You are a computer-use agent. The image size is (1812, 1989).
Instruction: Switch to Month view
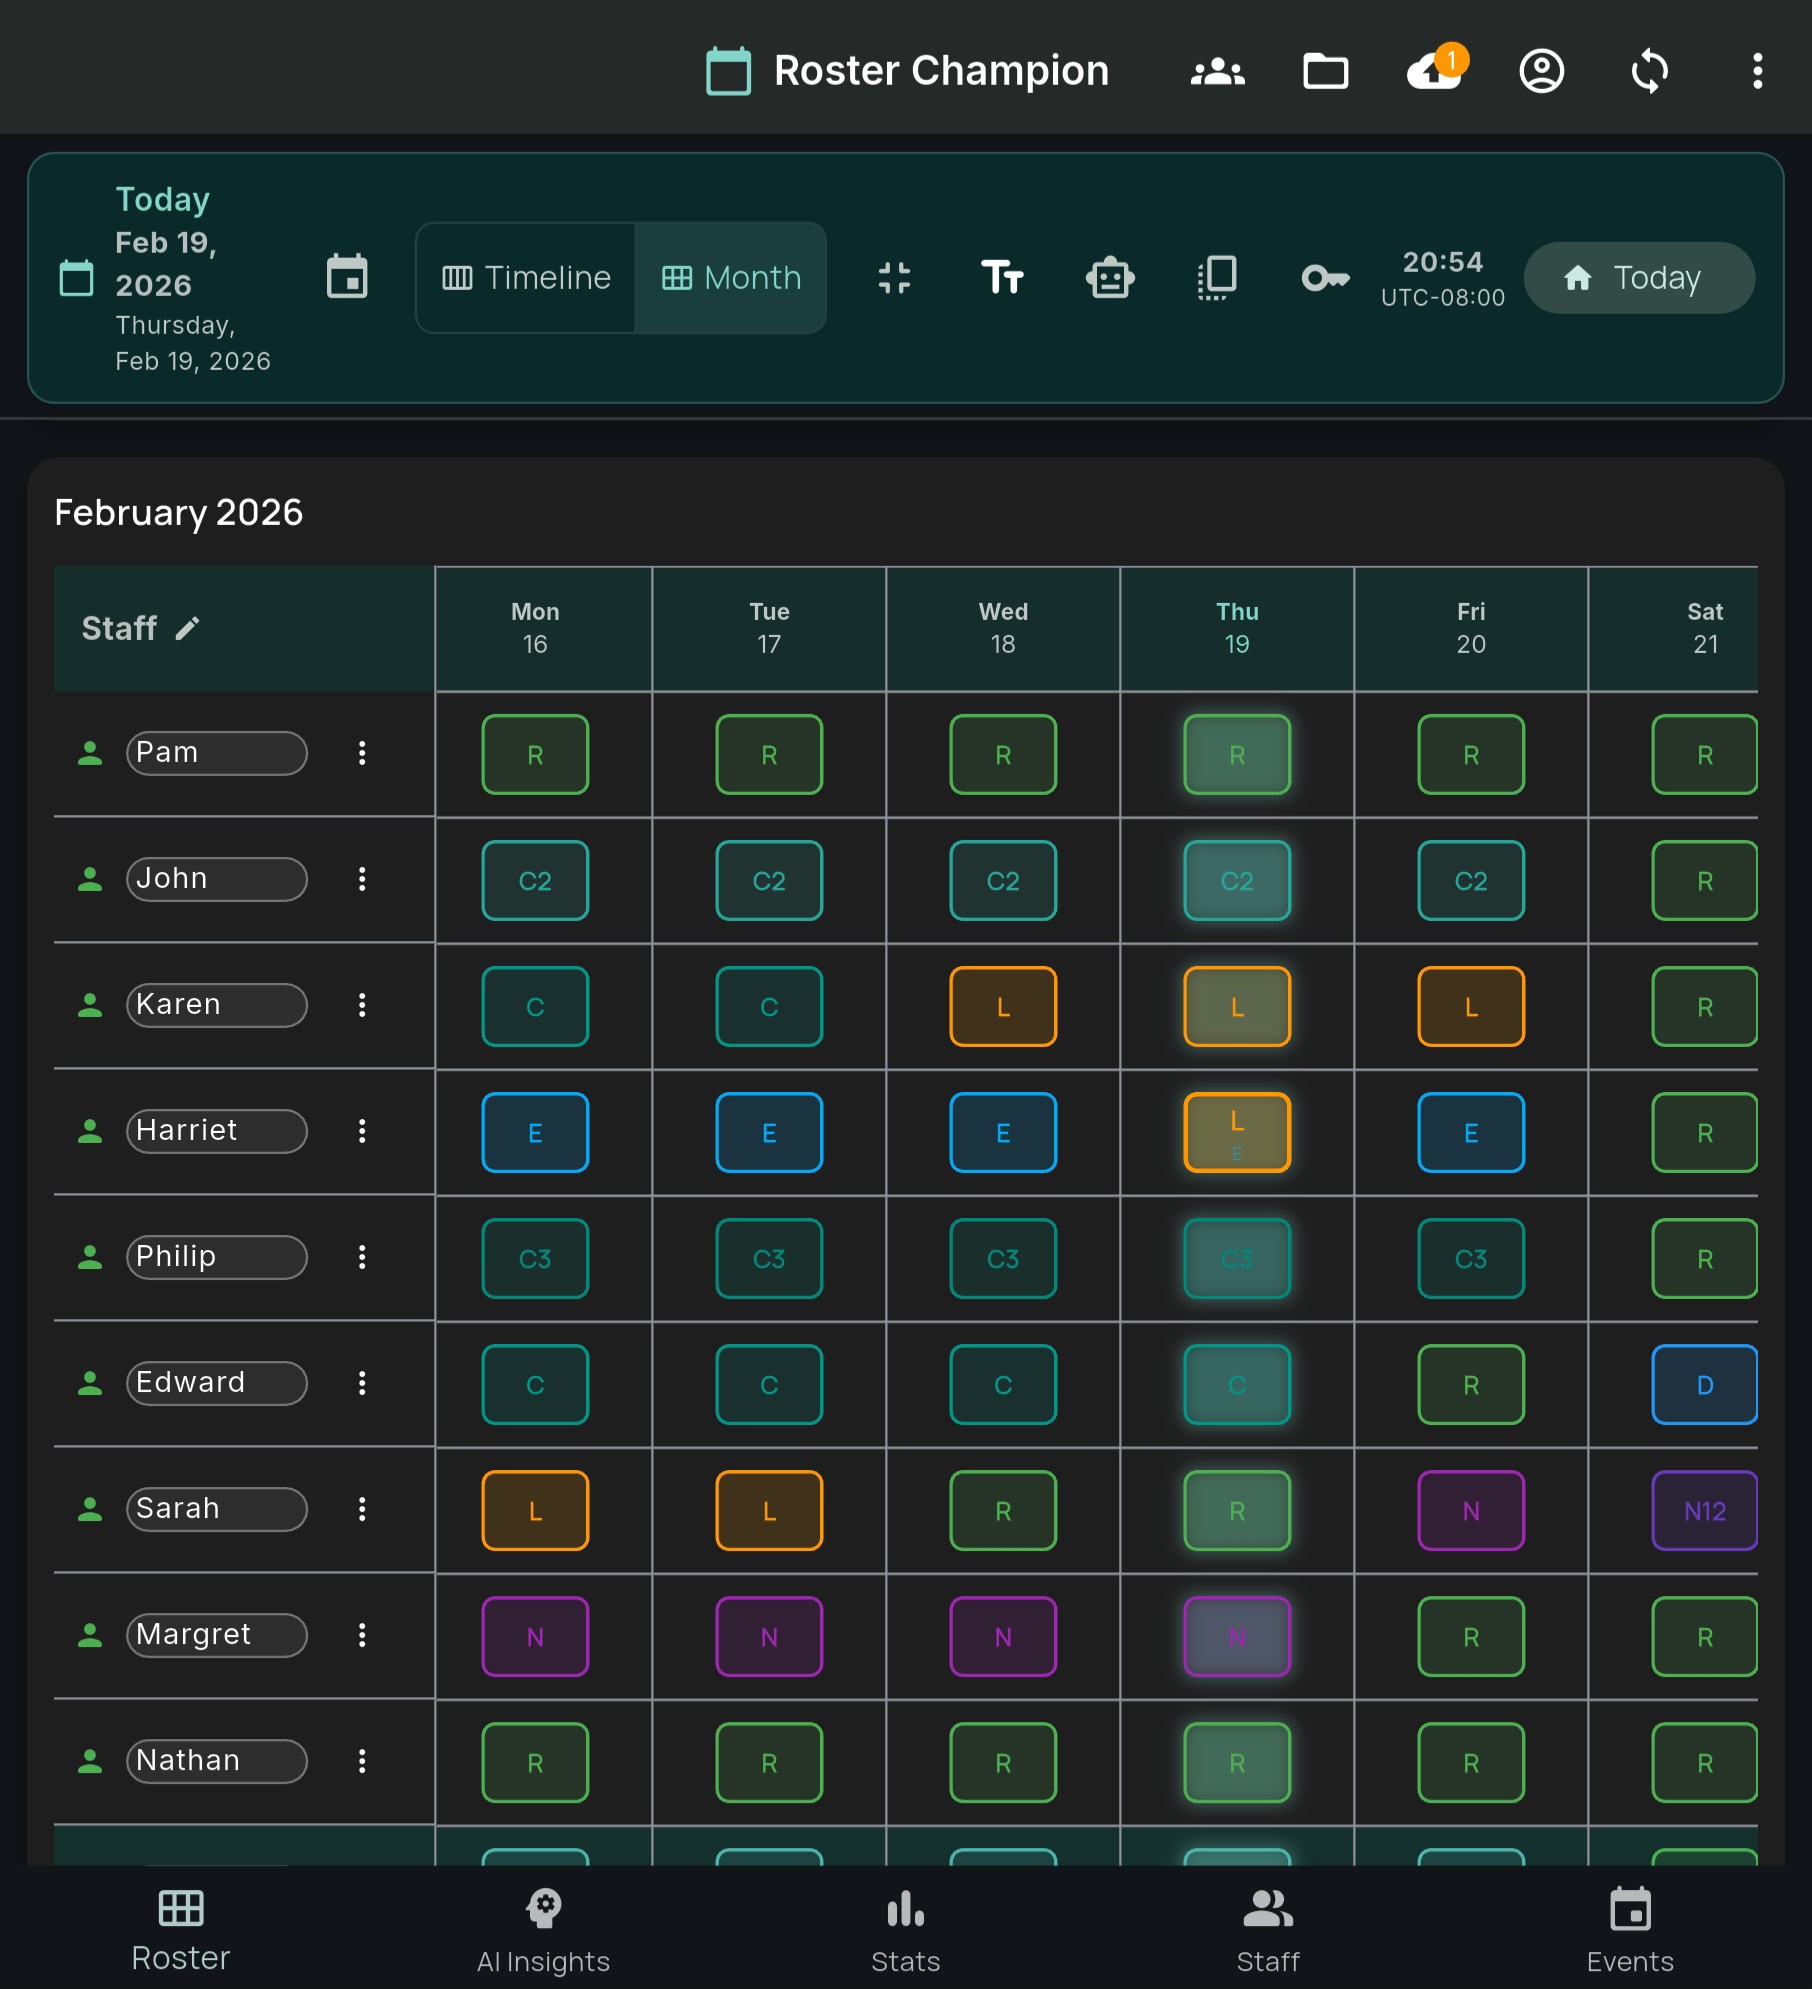731,277
